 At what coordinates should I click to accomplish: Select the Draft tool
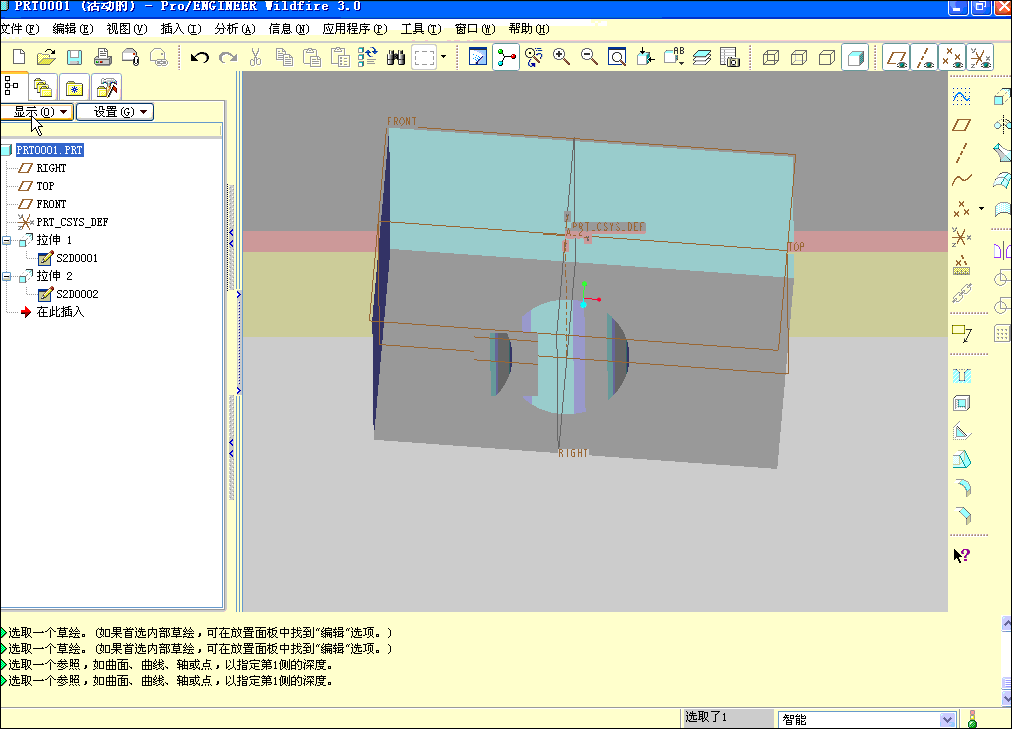pyautogui.click(x=961, y=459)
